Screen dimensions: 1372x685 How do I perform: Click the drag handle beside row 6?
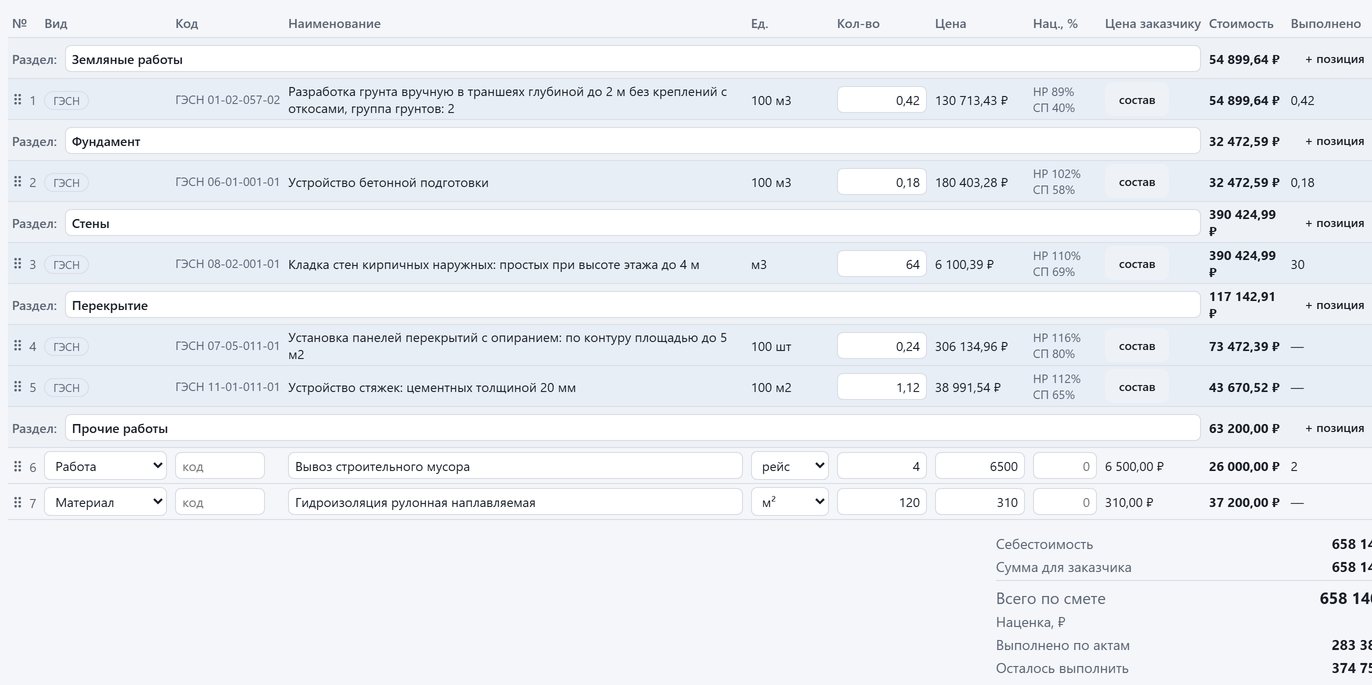[17, 466]
